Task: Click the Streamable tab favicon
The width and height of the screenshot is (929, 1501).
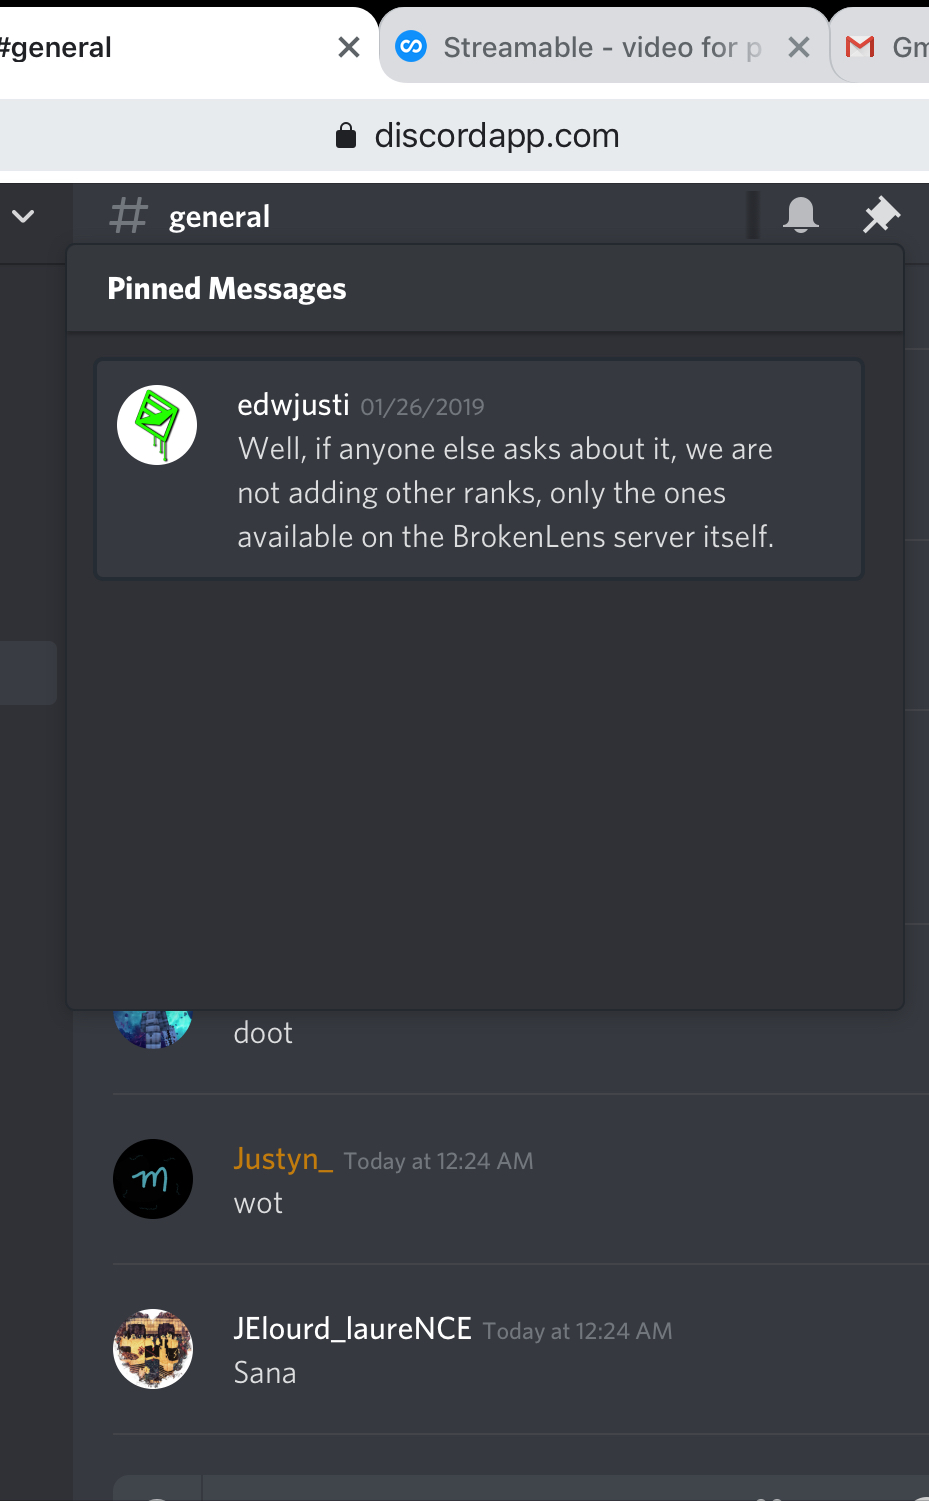Action: [411, 47]
